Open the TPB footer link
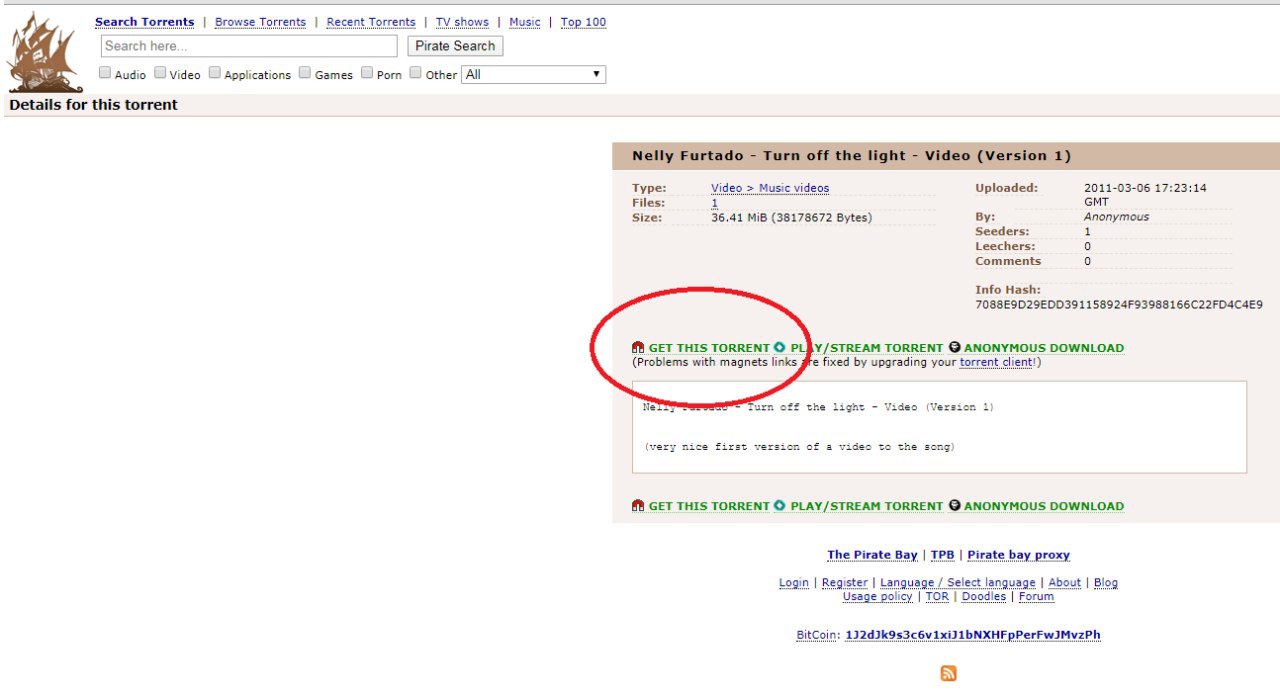 click(x=943, y=555)
